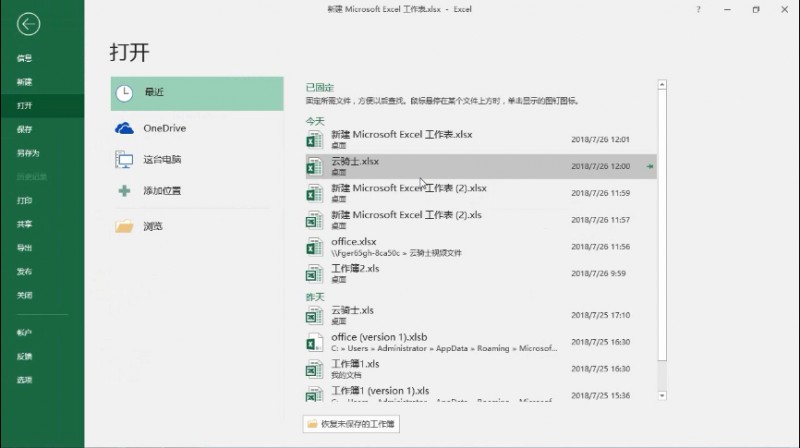Choose 保存 in the sidebar
This screenshot has height=448, width=800.
click(24, 129)
